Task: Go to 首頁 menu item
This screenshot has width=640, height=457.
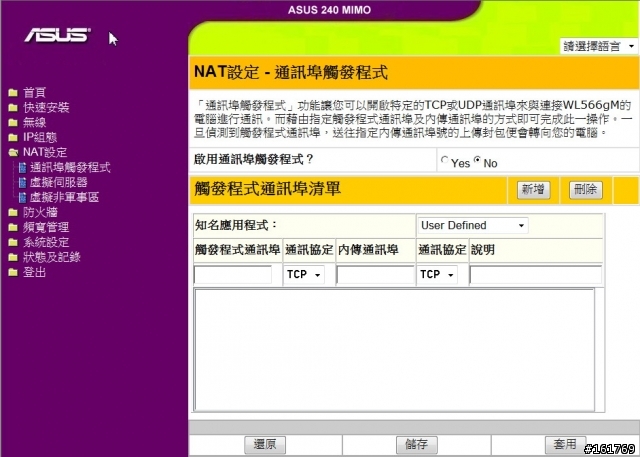Action: click(34, 93)
